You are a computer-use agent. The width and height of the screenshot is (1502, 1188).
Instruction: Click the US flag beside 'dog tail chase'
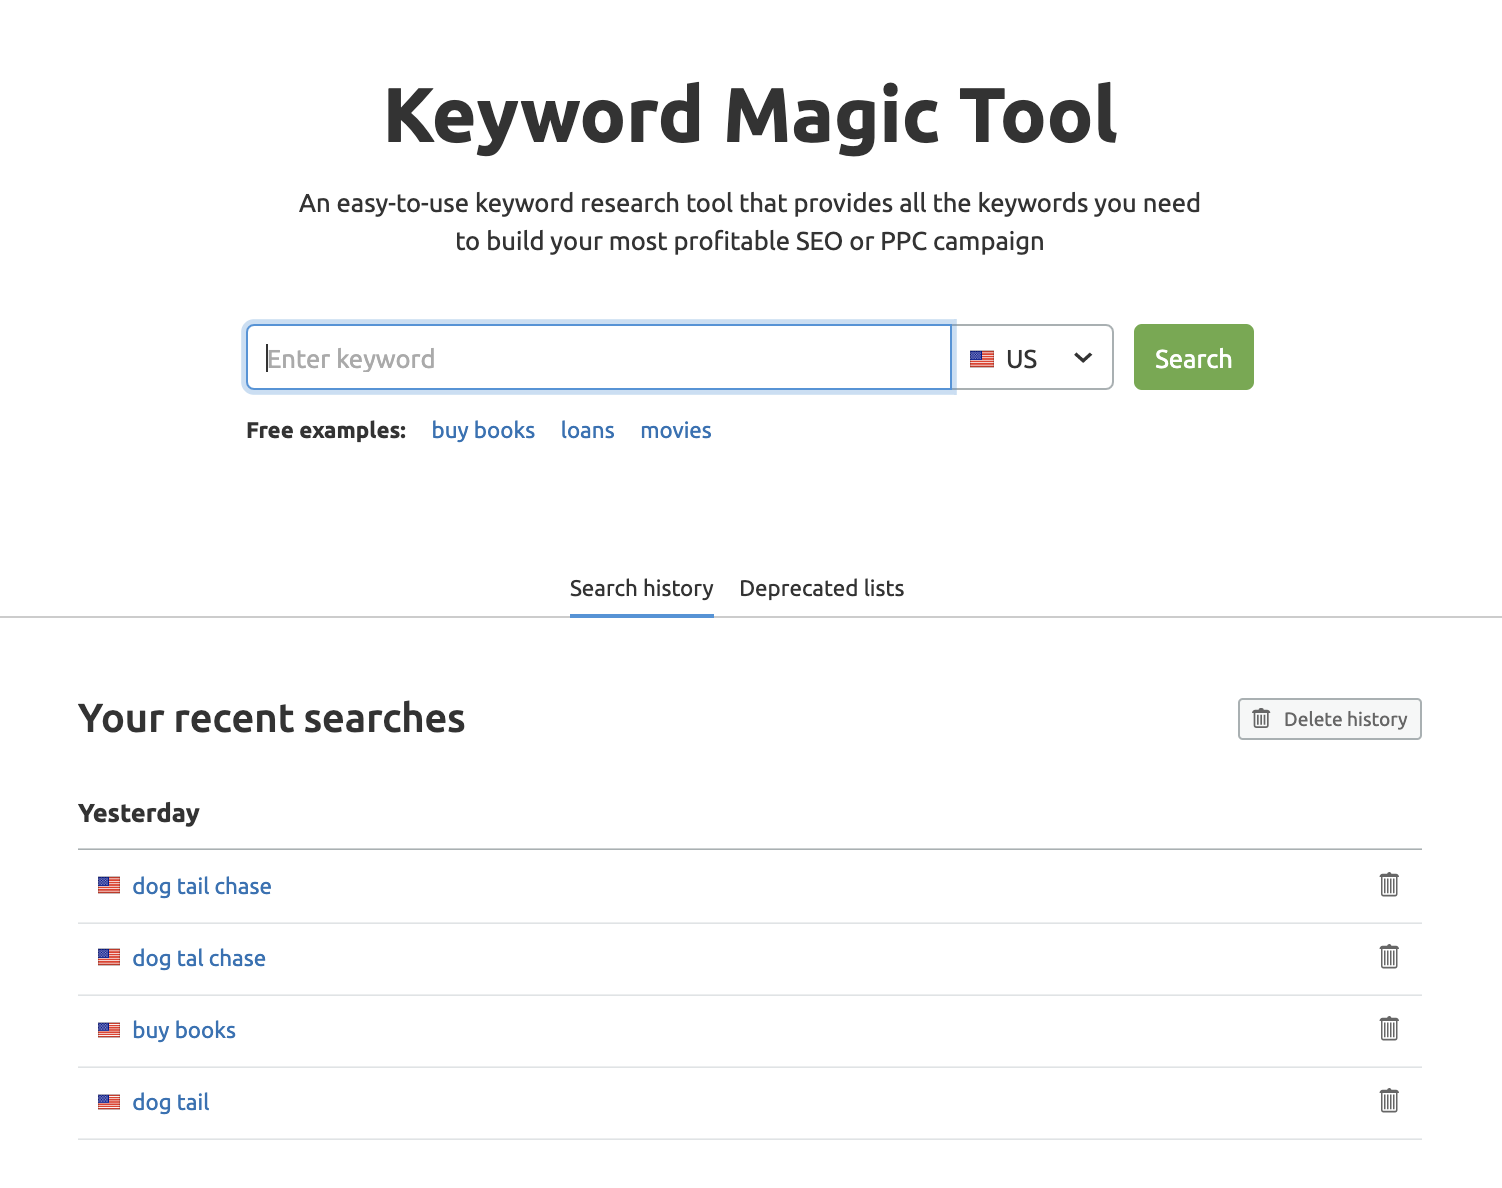(x=109, y=885)
